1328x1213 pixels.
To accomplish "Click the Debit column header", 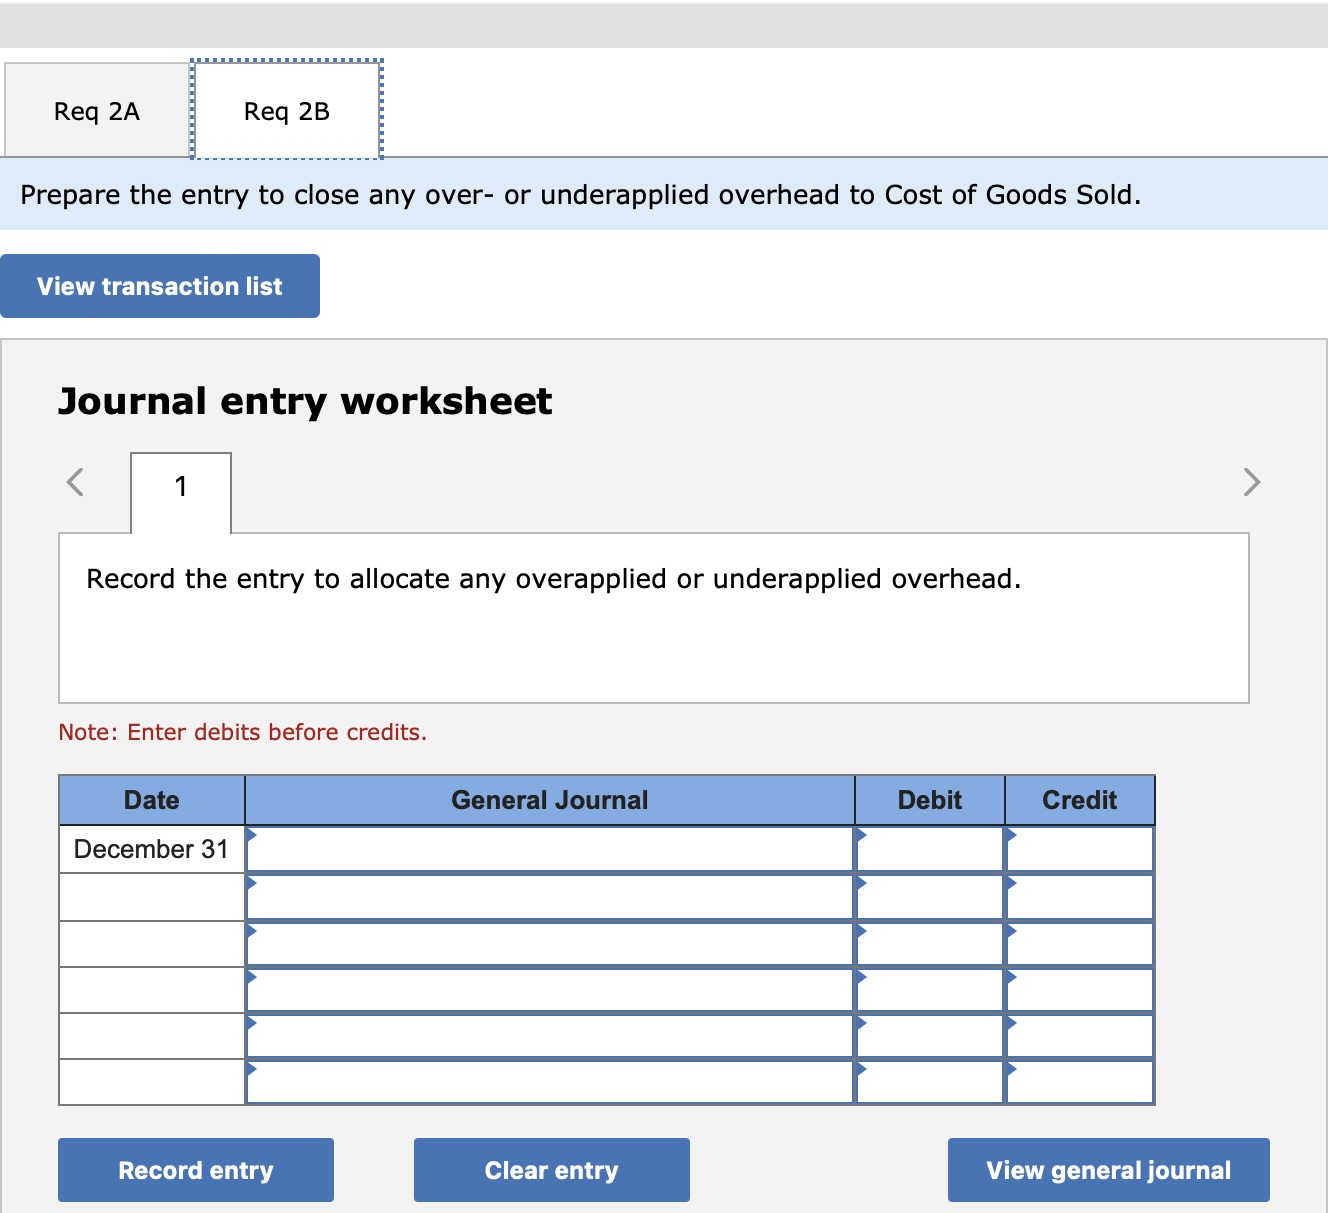I will [x=930, y=800].
